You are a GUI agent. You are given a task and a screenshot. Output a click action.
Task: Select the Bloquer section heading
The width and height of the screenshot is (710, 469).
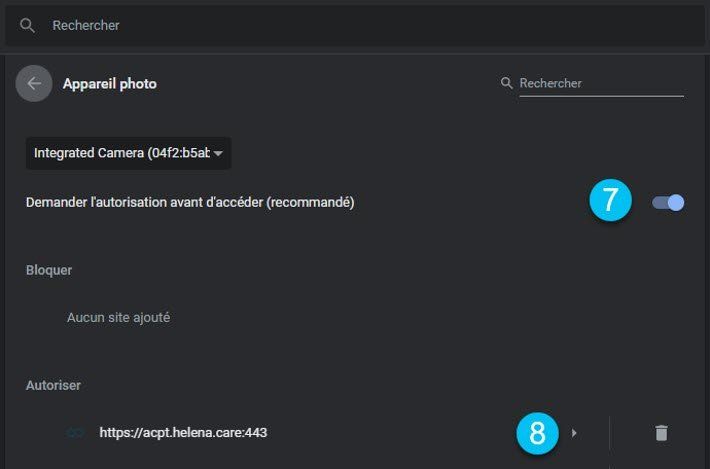click(x=49, y=270)
